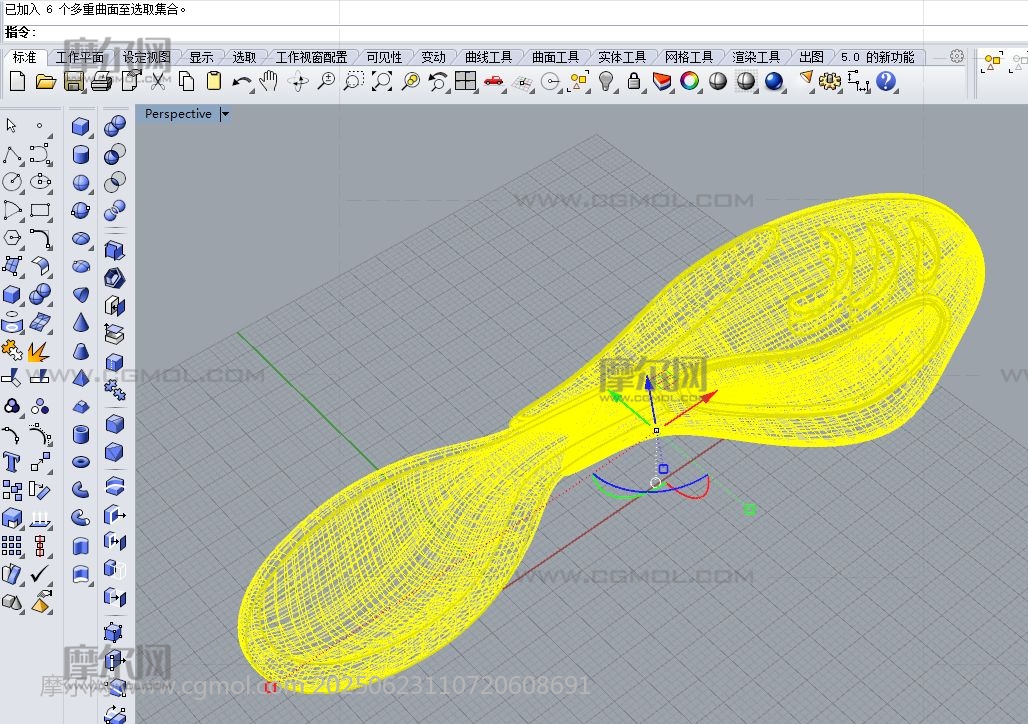
Task: Open help with the question mark icon
Action: point(886,81)
